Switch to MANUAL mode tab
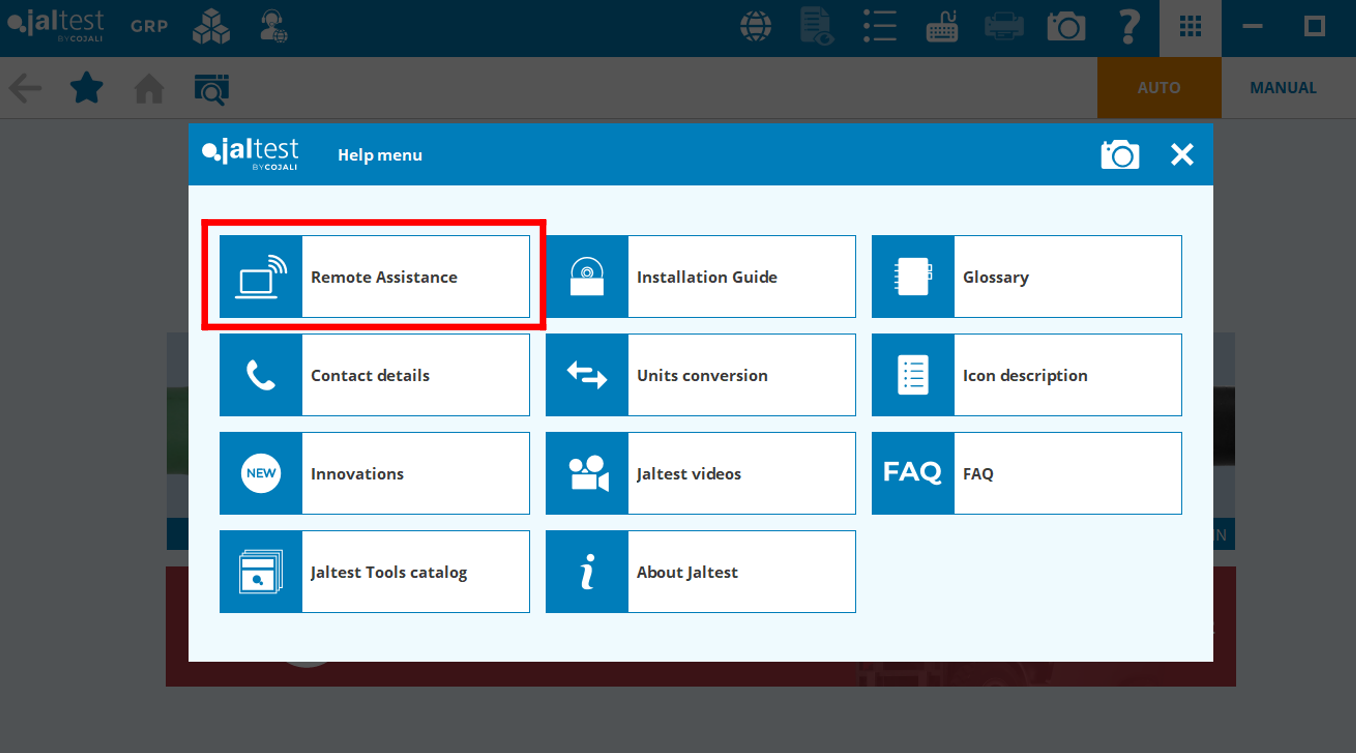 [x=1283, y=88]
